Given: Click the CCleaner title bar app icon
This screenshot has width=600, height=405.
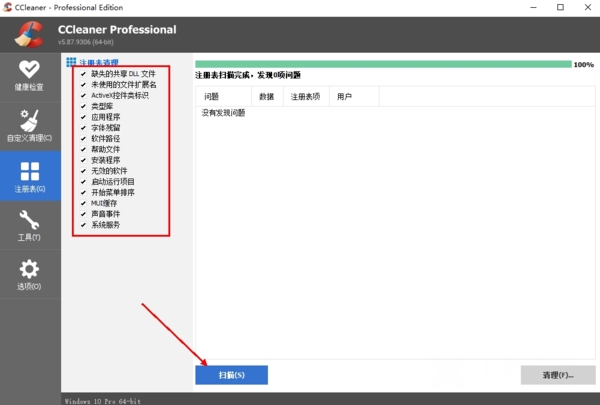Looking at the screenshot, I should 7,7.
